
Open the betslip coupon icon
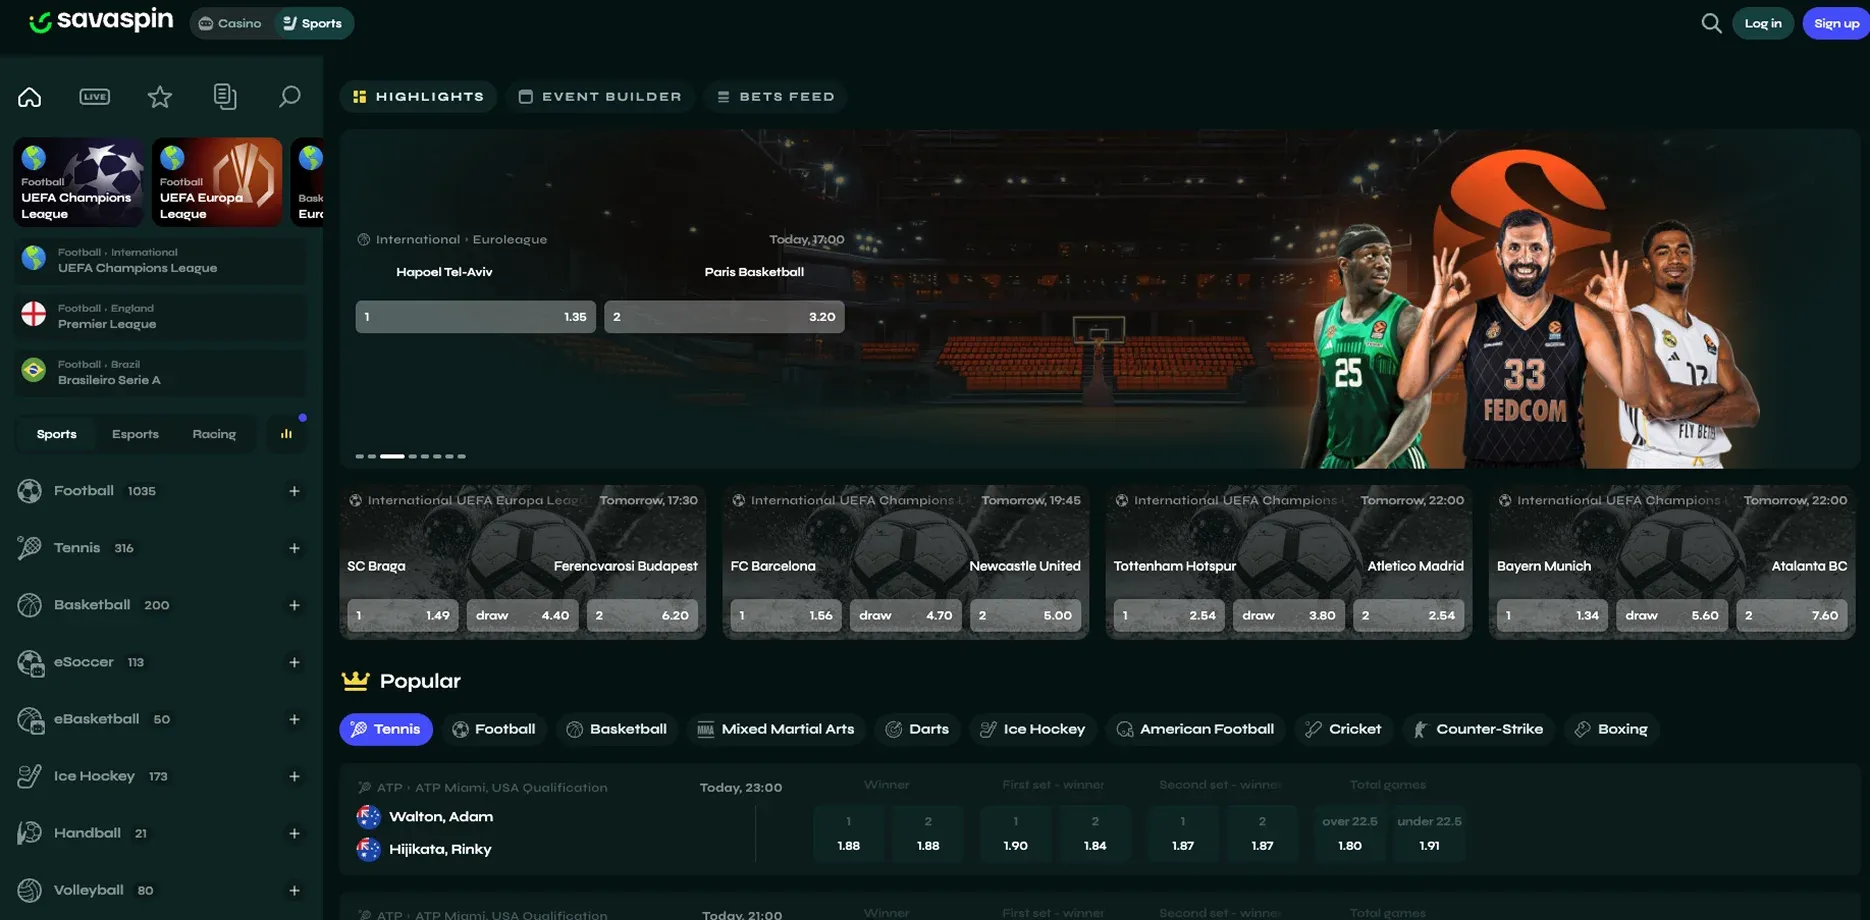coord(224,96)
